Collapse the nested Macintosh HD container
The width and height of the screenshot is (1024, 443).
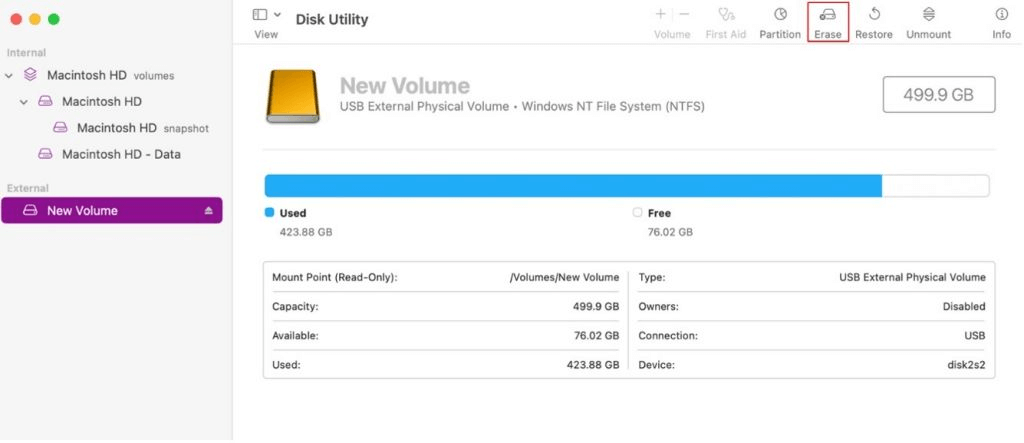pos(24,102)
